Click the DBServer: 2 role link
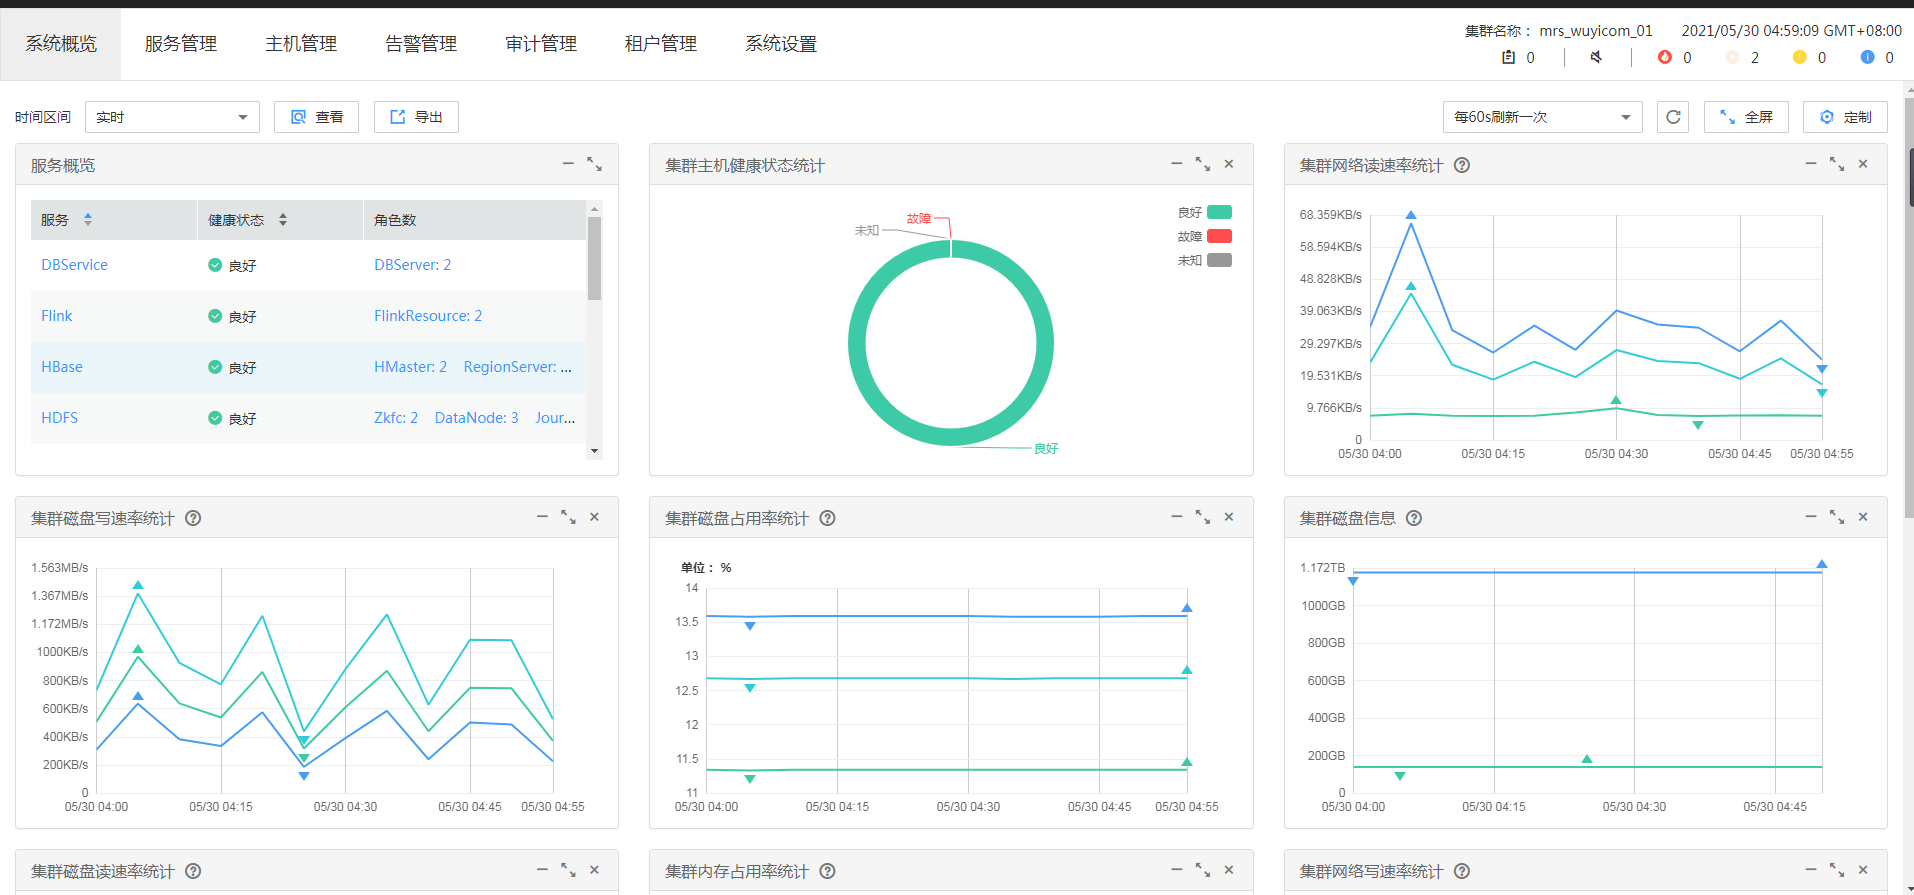Screen dimensions: 1914x895 (x=412, y=265)
